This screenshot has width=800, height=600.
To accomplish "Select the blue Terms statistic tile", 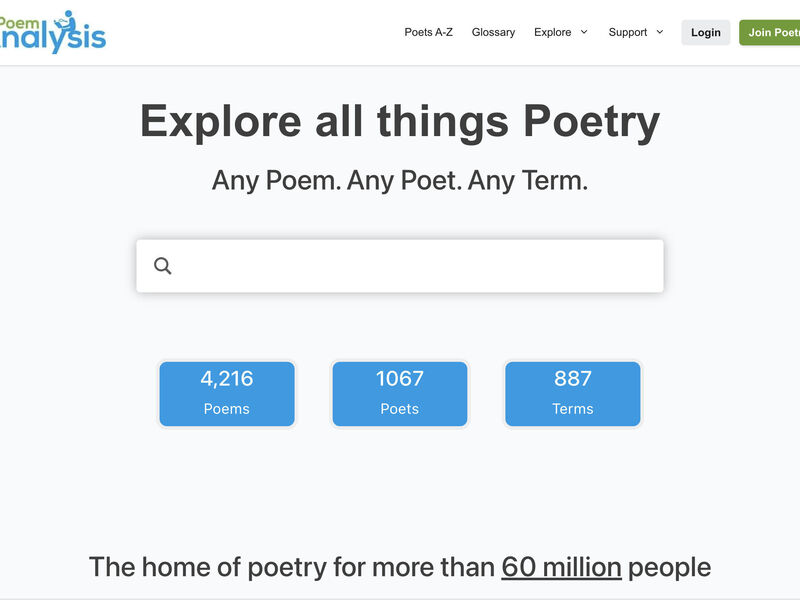I will tap(572, 393).
